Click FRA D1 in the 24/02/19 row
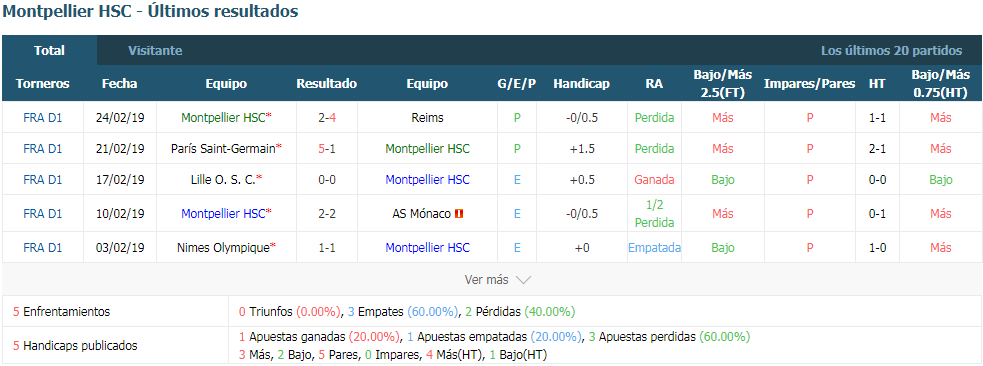 coord(43,117)
